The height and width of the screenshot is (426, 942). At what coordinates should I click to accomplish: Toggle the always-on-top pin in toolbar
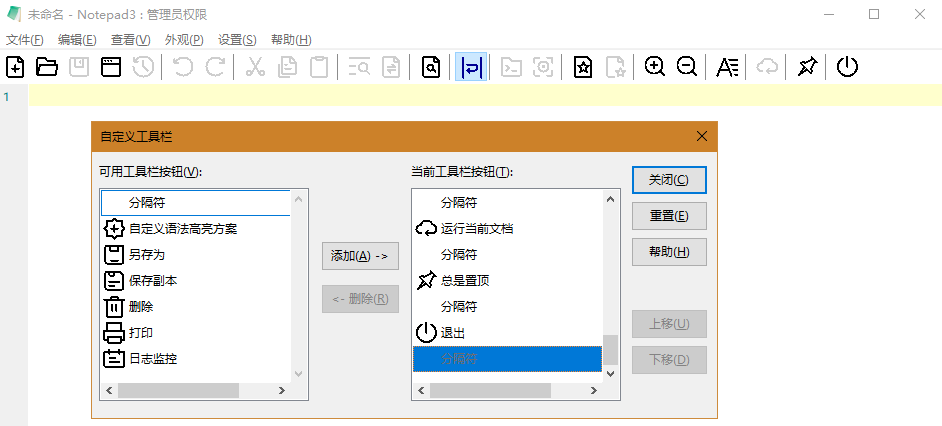(807, 67)
